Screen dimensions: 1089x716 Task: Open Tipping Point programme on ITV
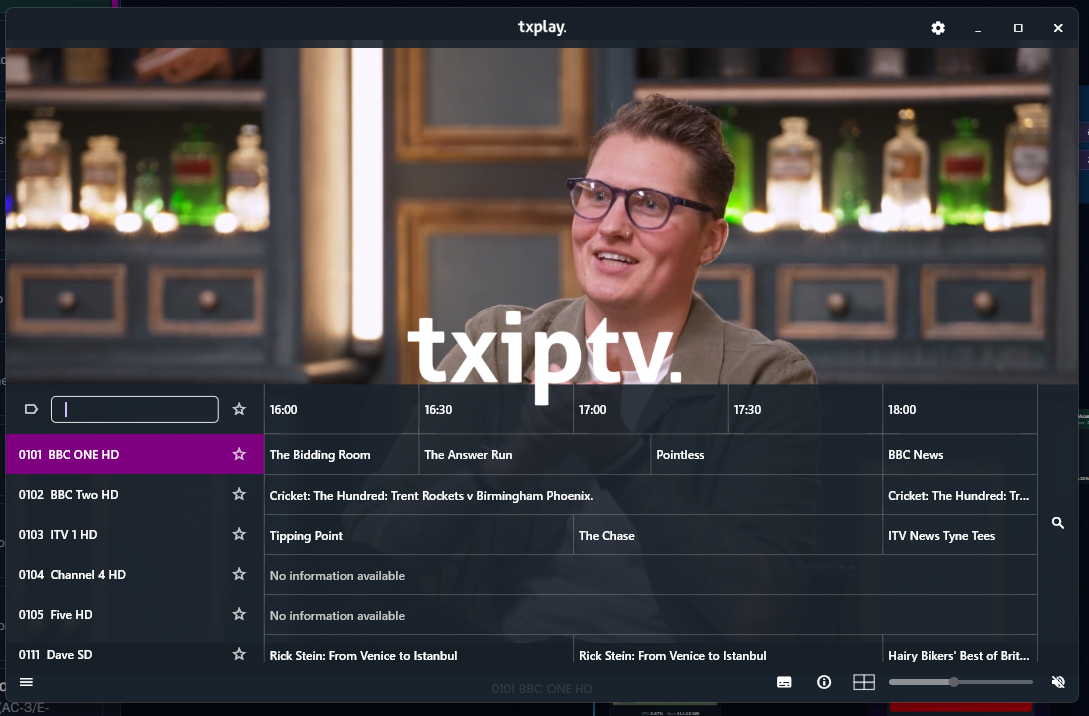coord(419,535)
